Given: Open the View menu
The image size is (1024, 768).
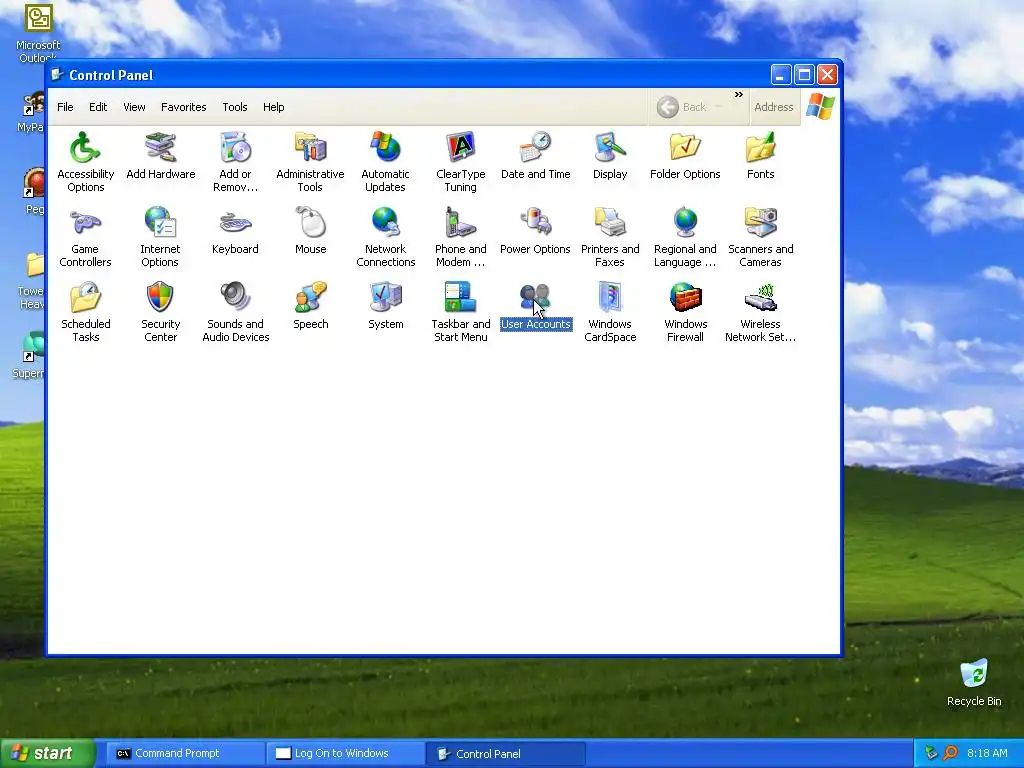Looking at the screenshot, I should pyautogui.click(x=135, y=107).
